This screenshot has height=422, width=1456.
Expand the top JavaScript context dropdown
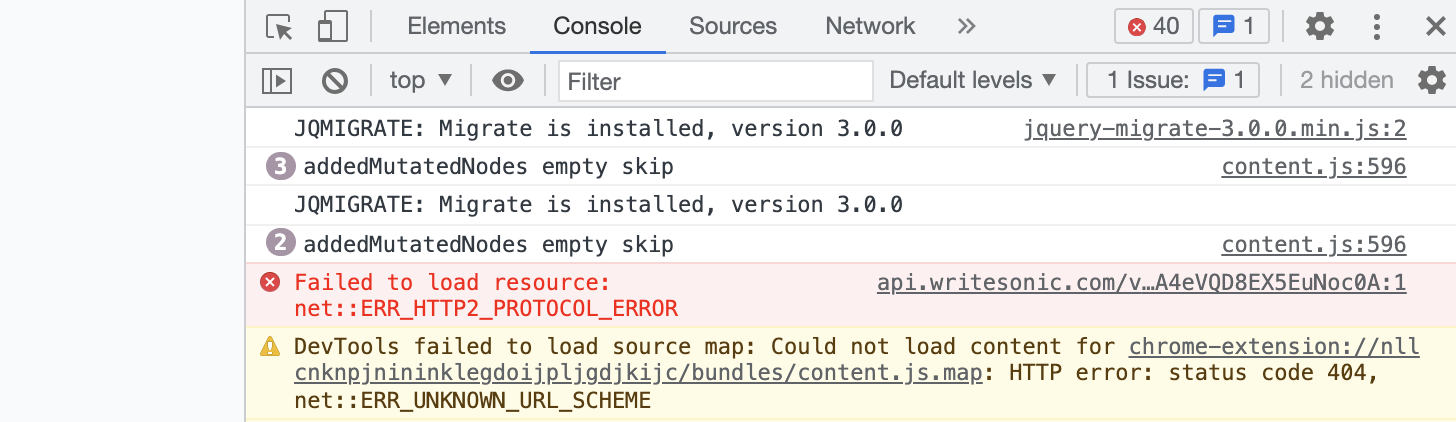tap(421, 80)
